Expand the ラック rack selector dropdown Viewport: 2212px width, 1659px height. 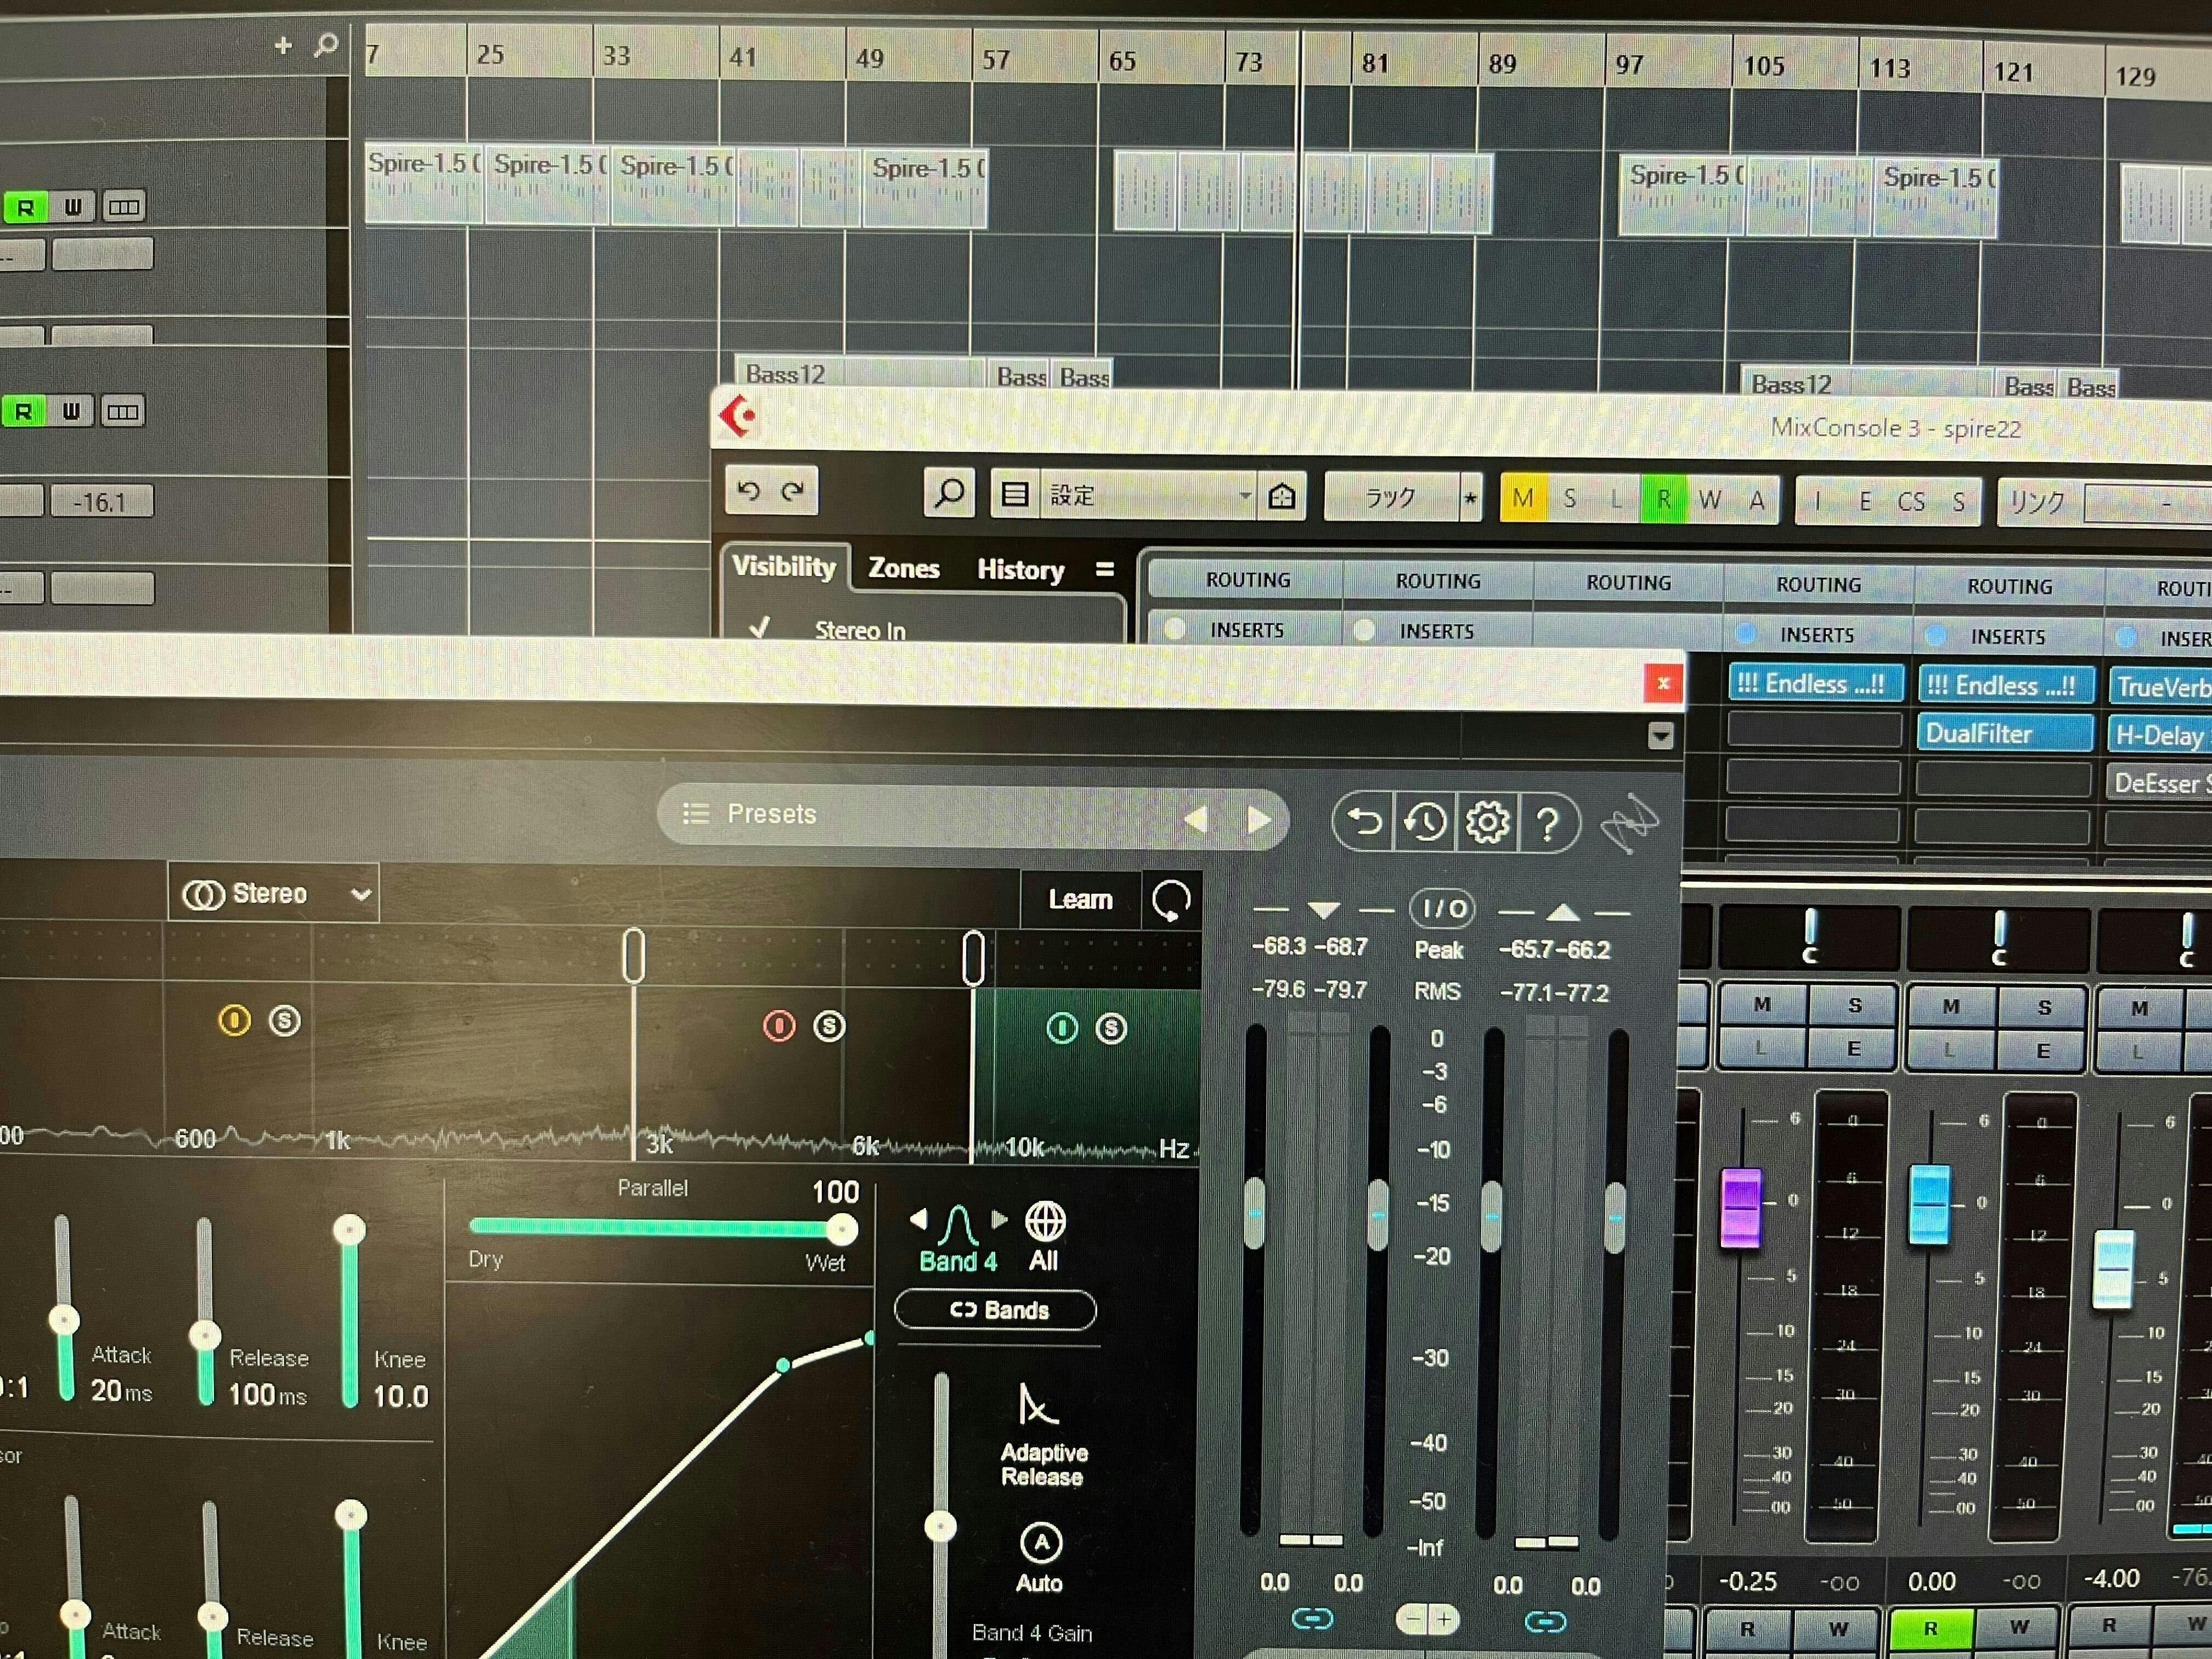click(x=1390, y=497)
